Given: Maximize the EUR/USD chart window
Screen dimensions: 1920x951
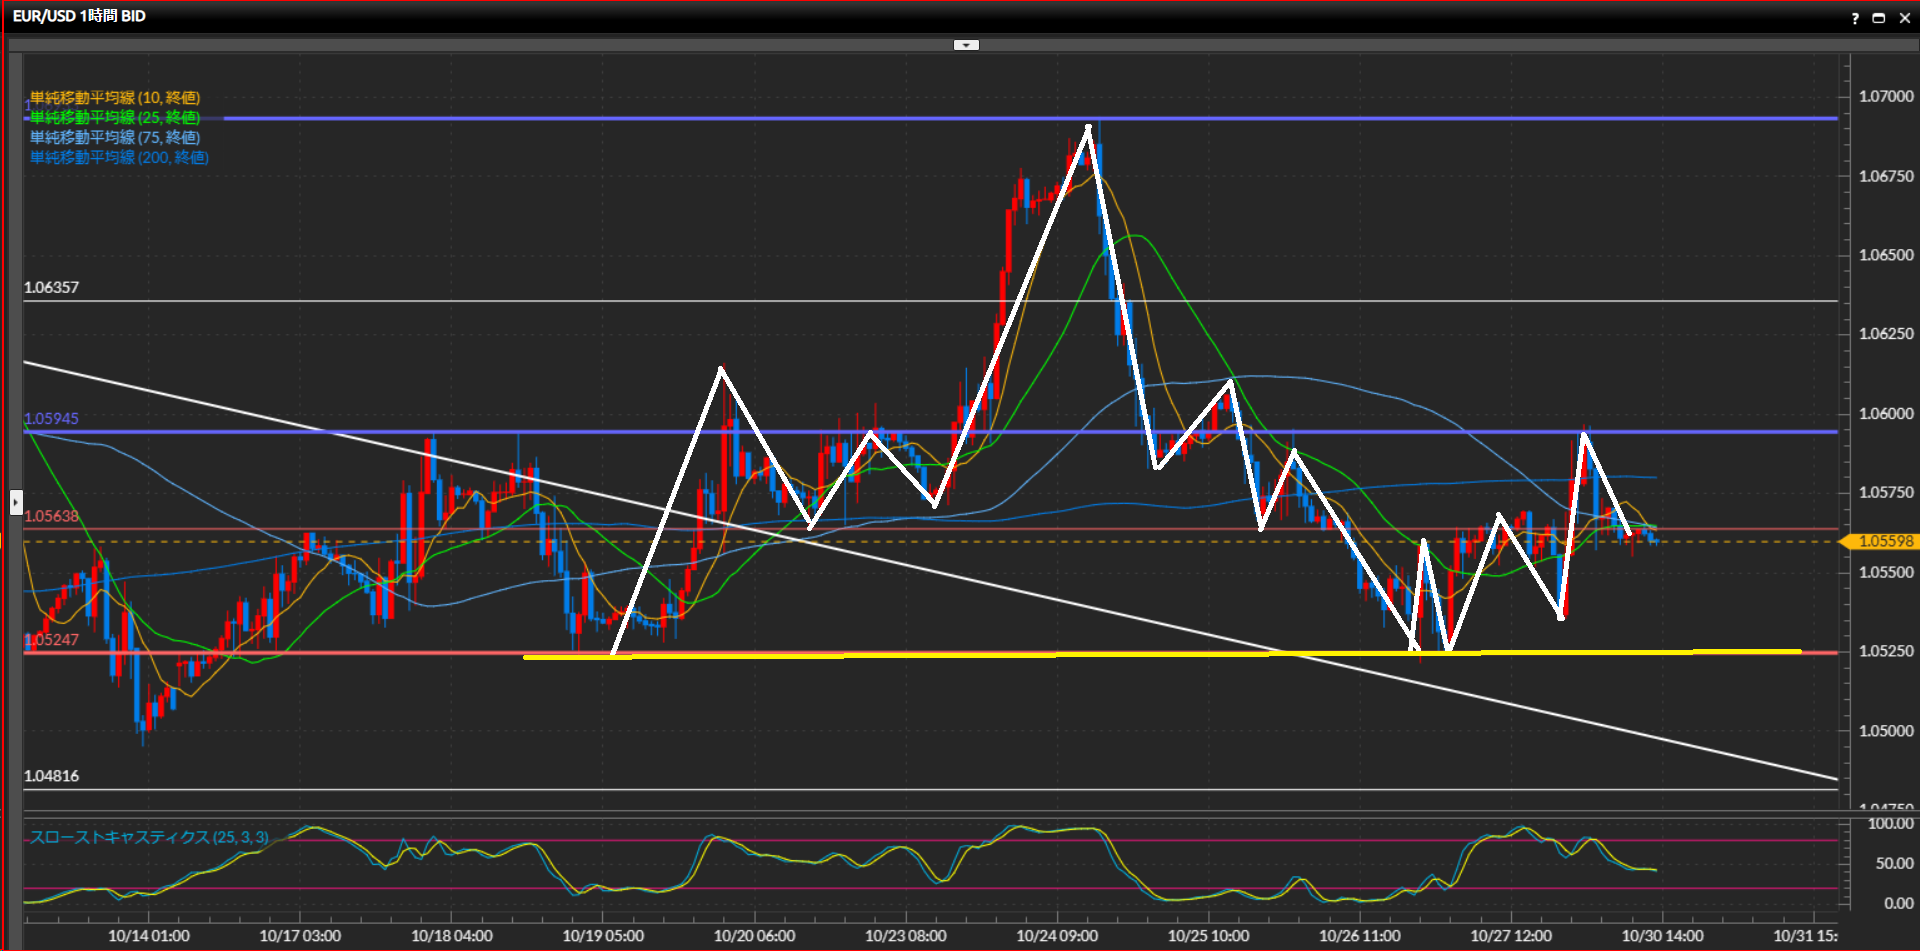Looking at the screenshot, I should [x=1879, y=18].
